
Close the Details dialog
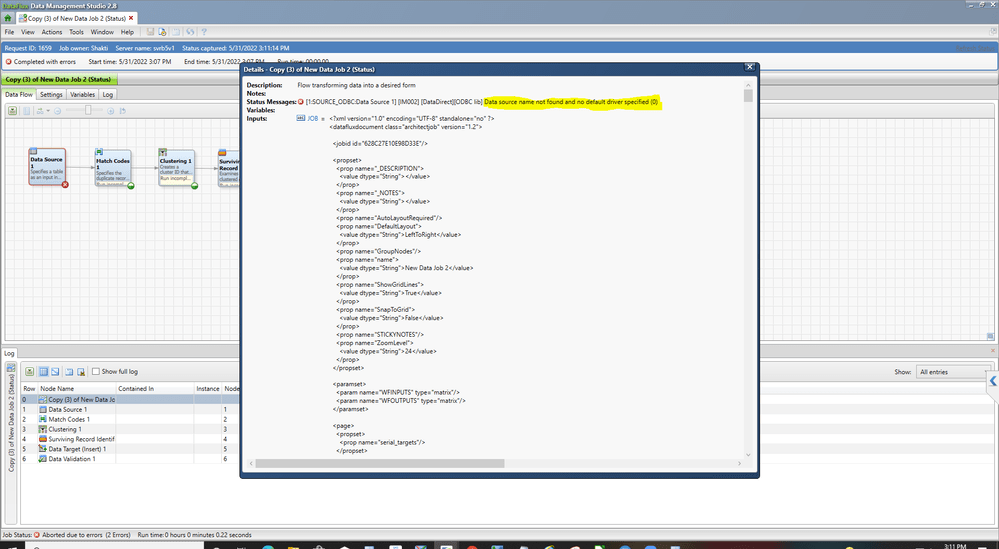point(750,67)
